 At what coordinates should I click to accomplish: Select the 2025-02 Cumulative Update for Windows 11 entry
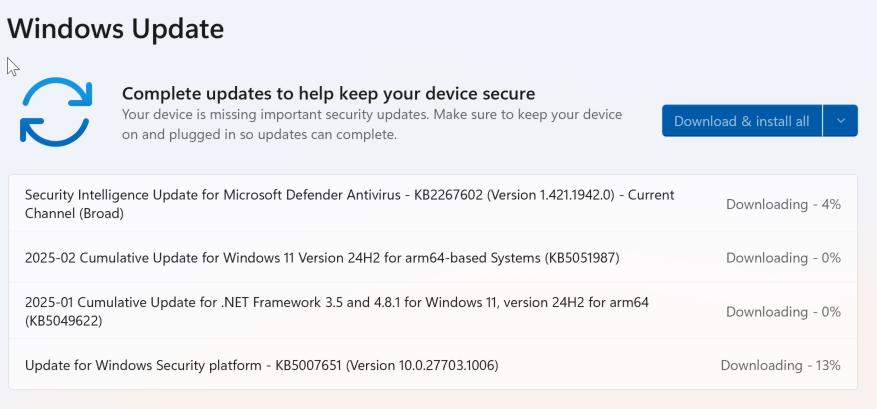(x=432, y=257)
